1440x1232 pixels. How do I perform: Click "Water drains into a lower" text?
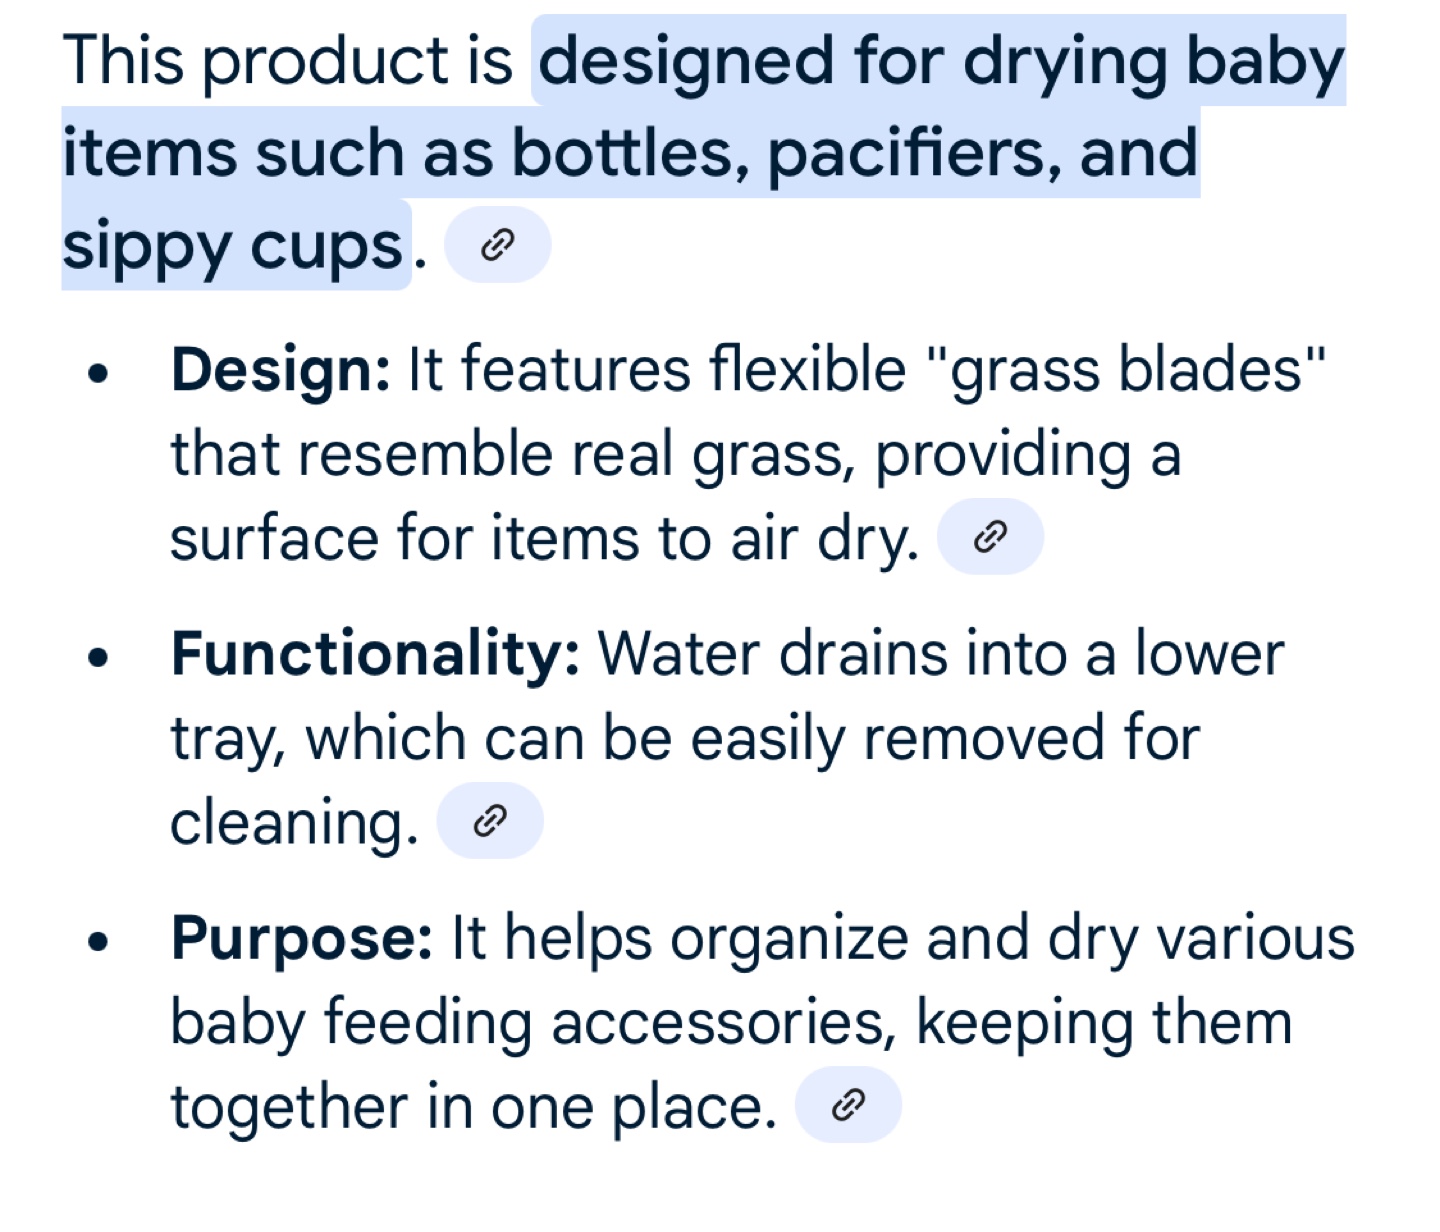click(x=940, y=654)
